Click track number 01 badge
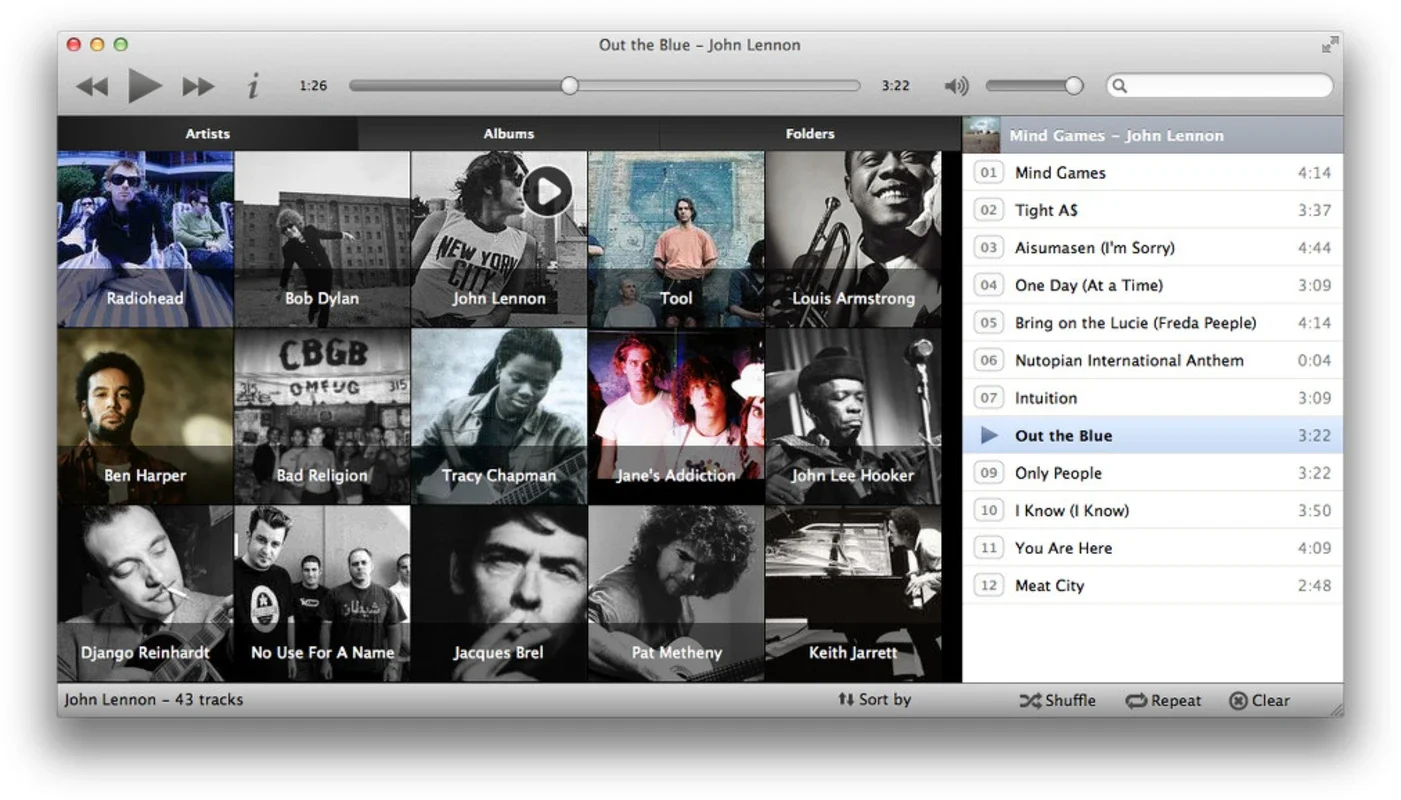 (x=988, y=173)
